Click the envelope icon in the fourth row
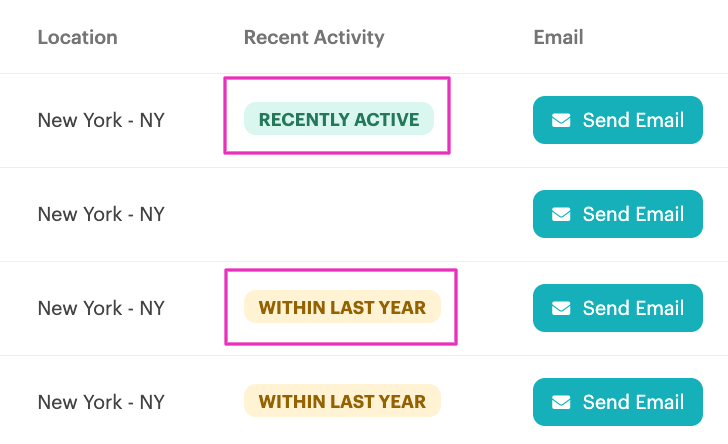728x444 pixels. pos(561,402)
